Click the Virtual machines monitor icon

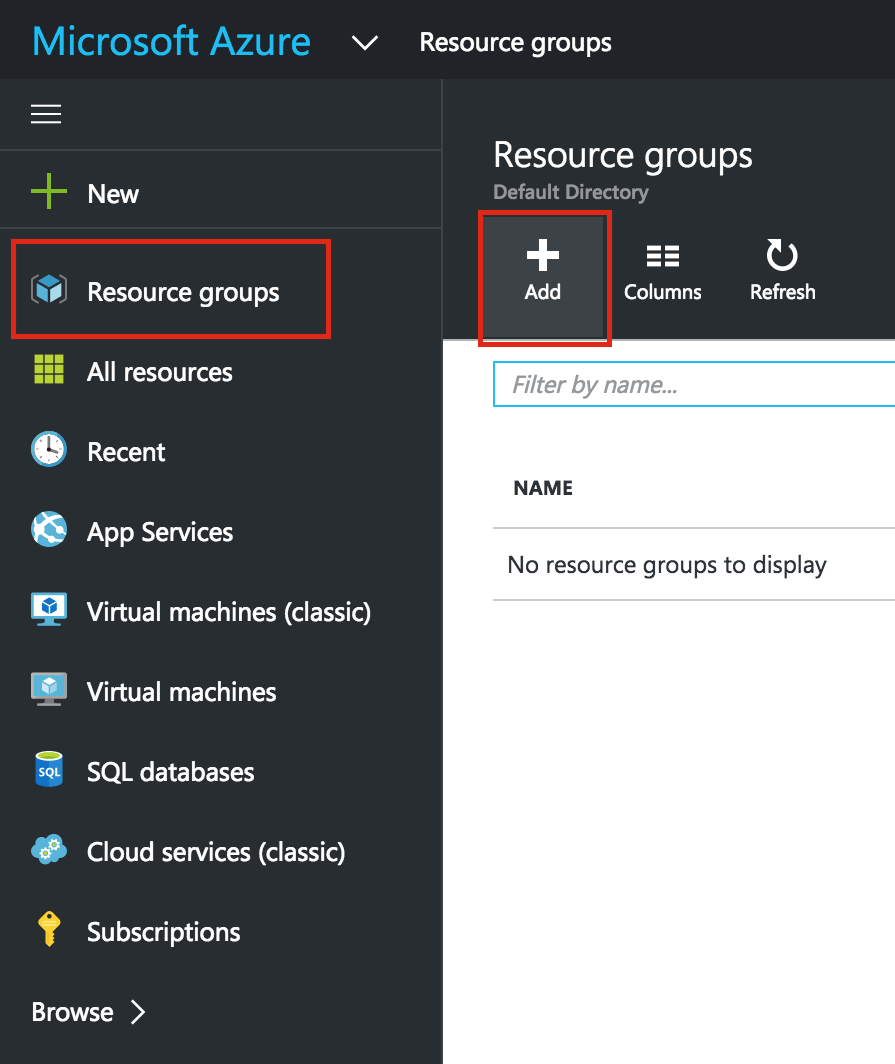(49, 689)
